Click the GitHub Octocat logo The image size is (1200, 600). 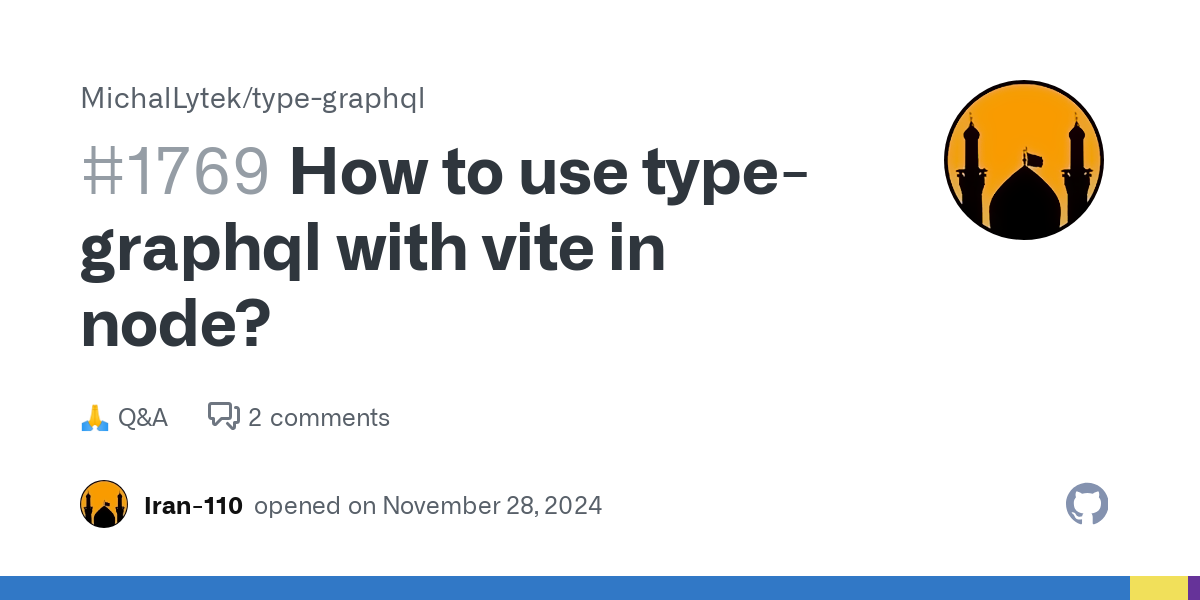1087,504
